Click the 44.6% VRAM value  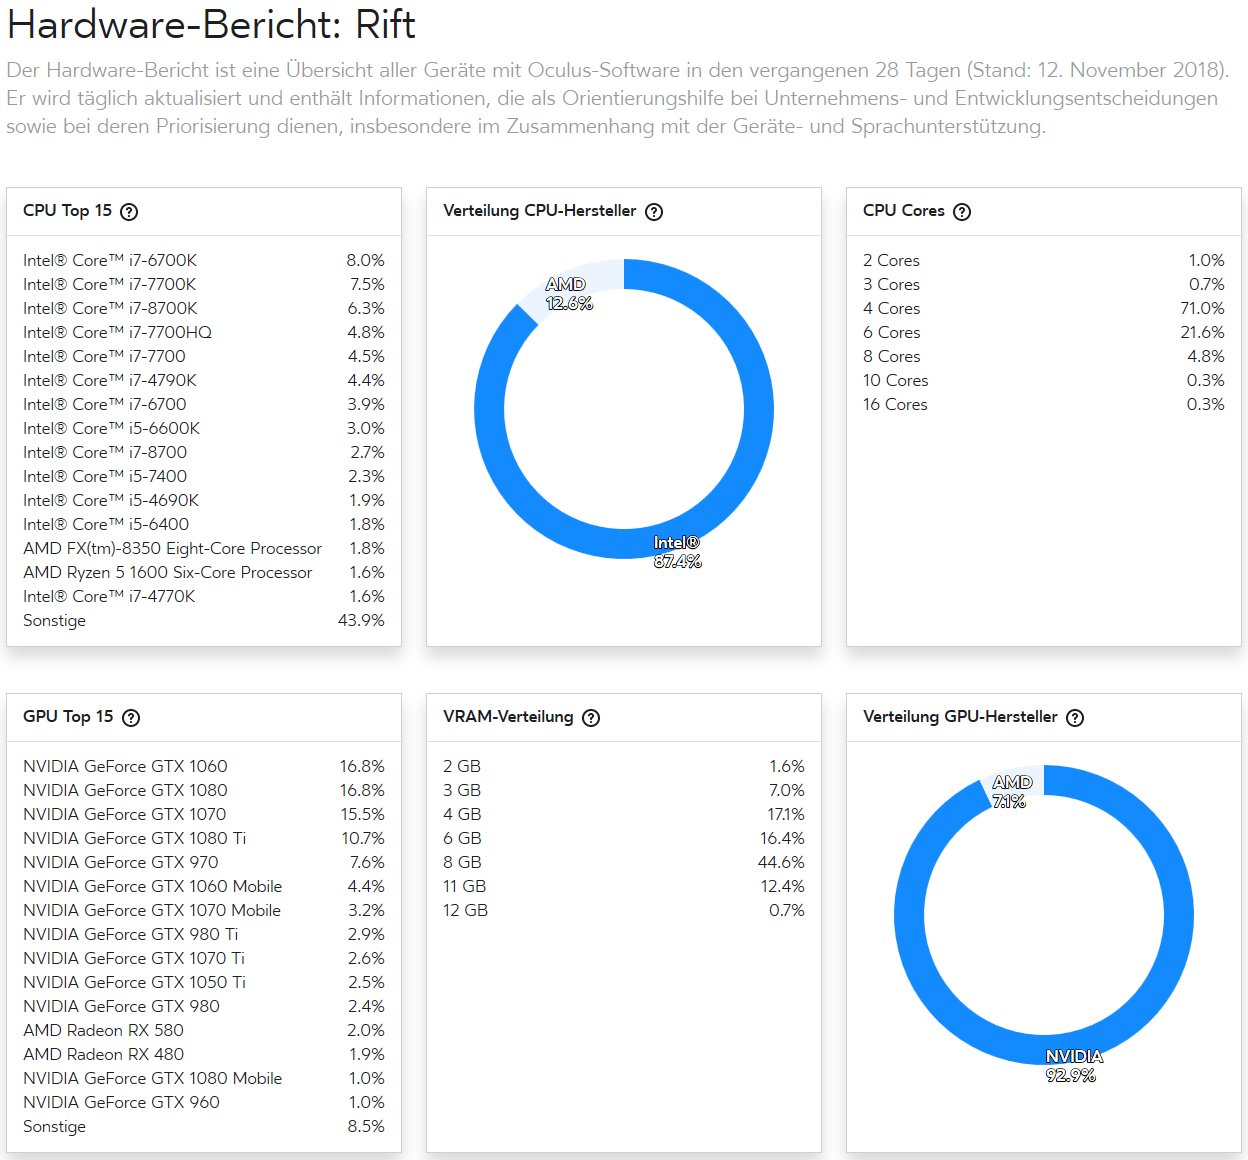781,862
